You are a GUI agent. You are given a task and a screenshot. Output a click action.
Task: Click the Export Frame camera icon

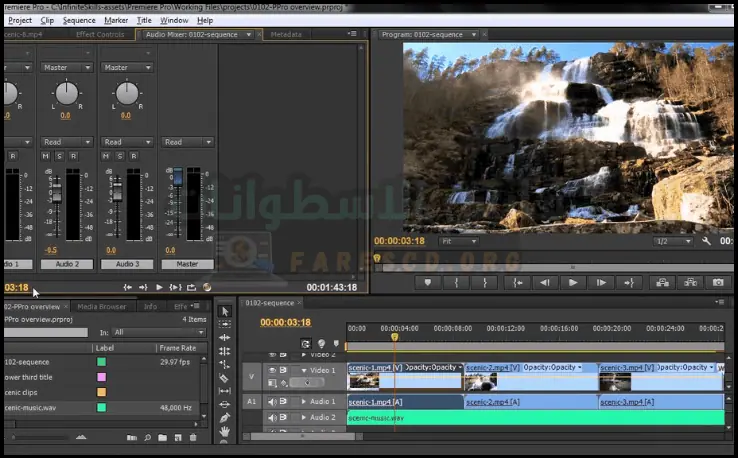718,282
